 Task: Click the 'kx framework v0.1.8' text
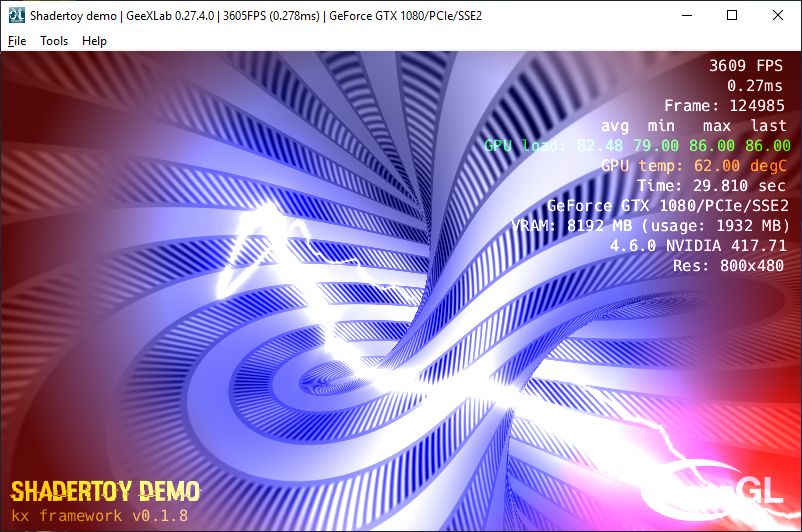point(100,515)
